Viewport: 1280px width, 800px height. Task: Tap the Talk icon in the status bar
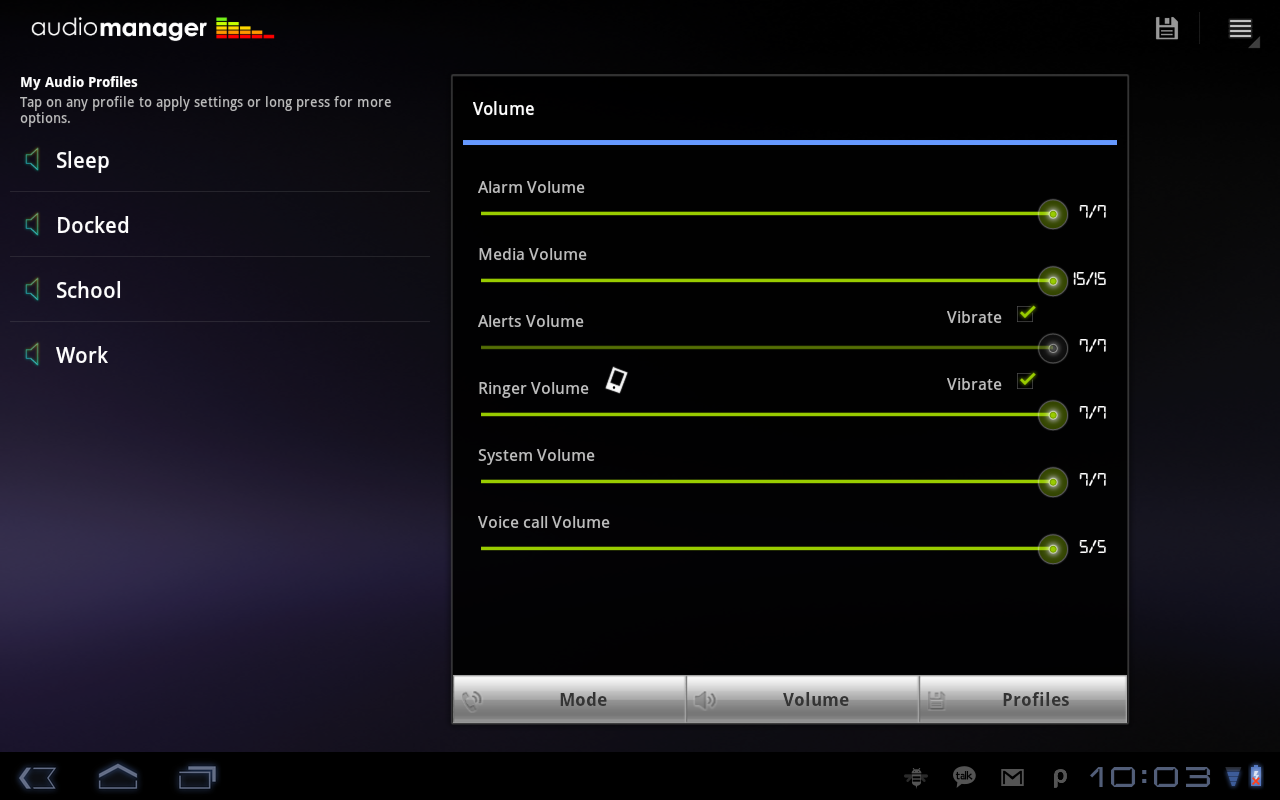963,777
